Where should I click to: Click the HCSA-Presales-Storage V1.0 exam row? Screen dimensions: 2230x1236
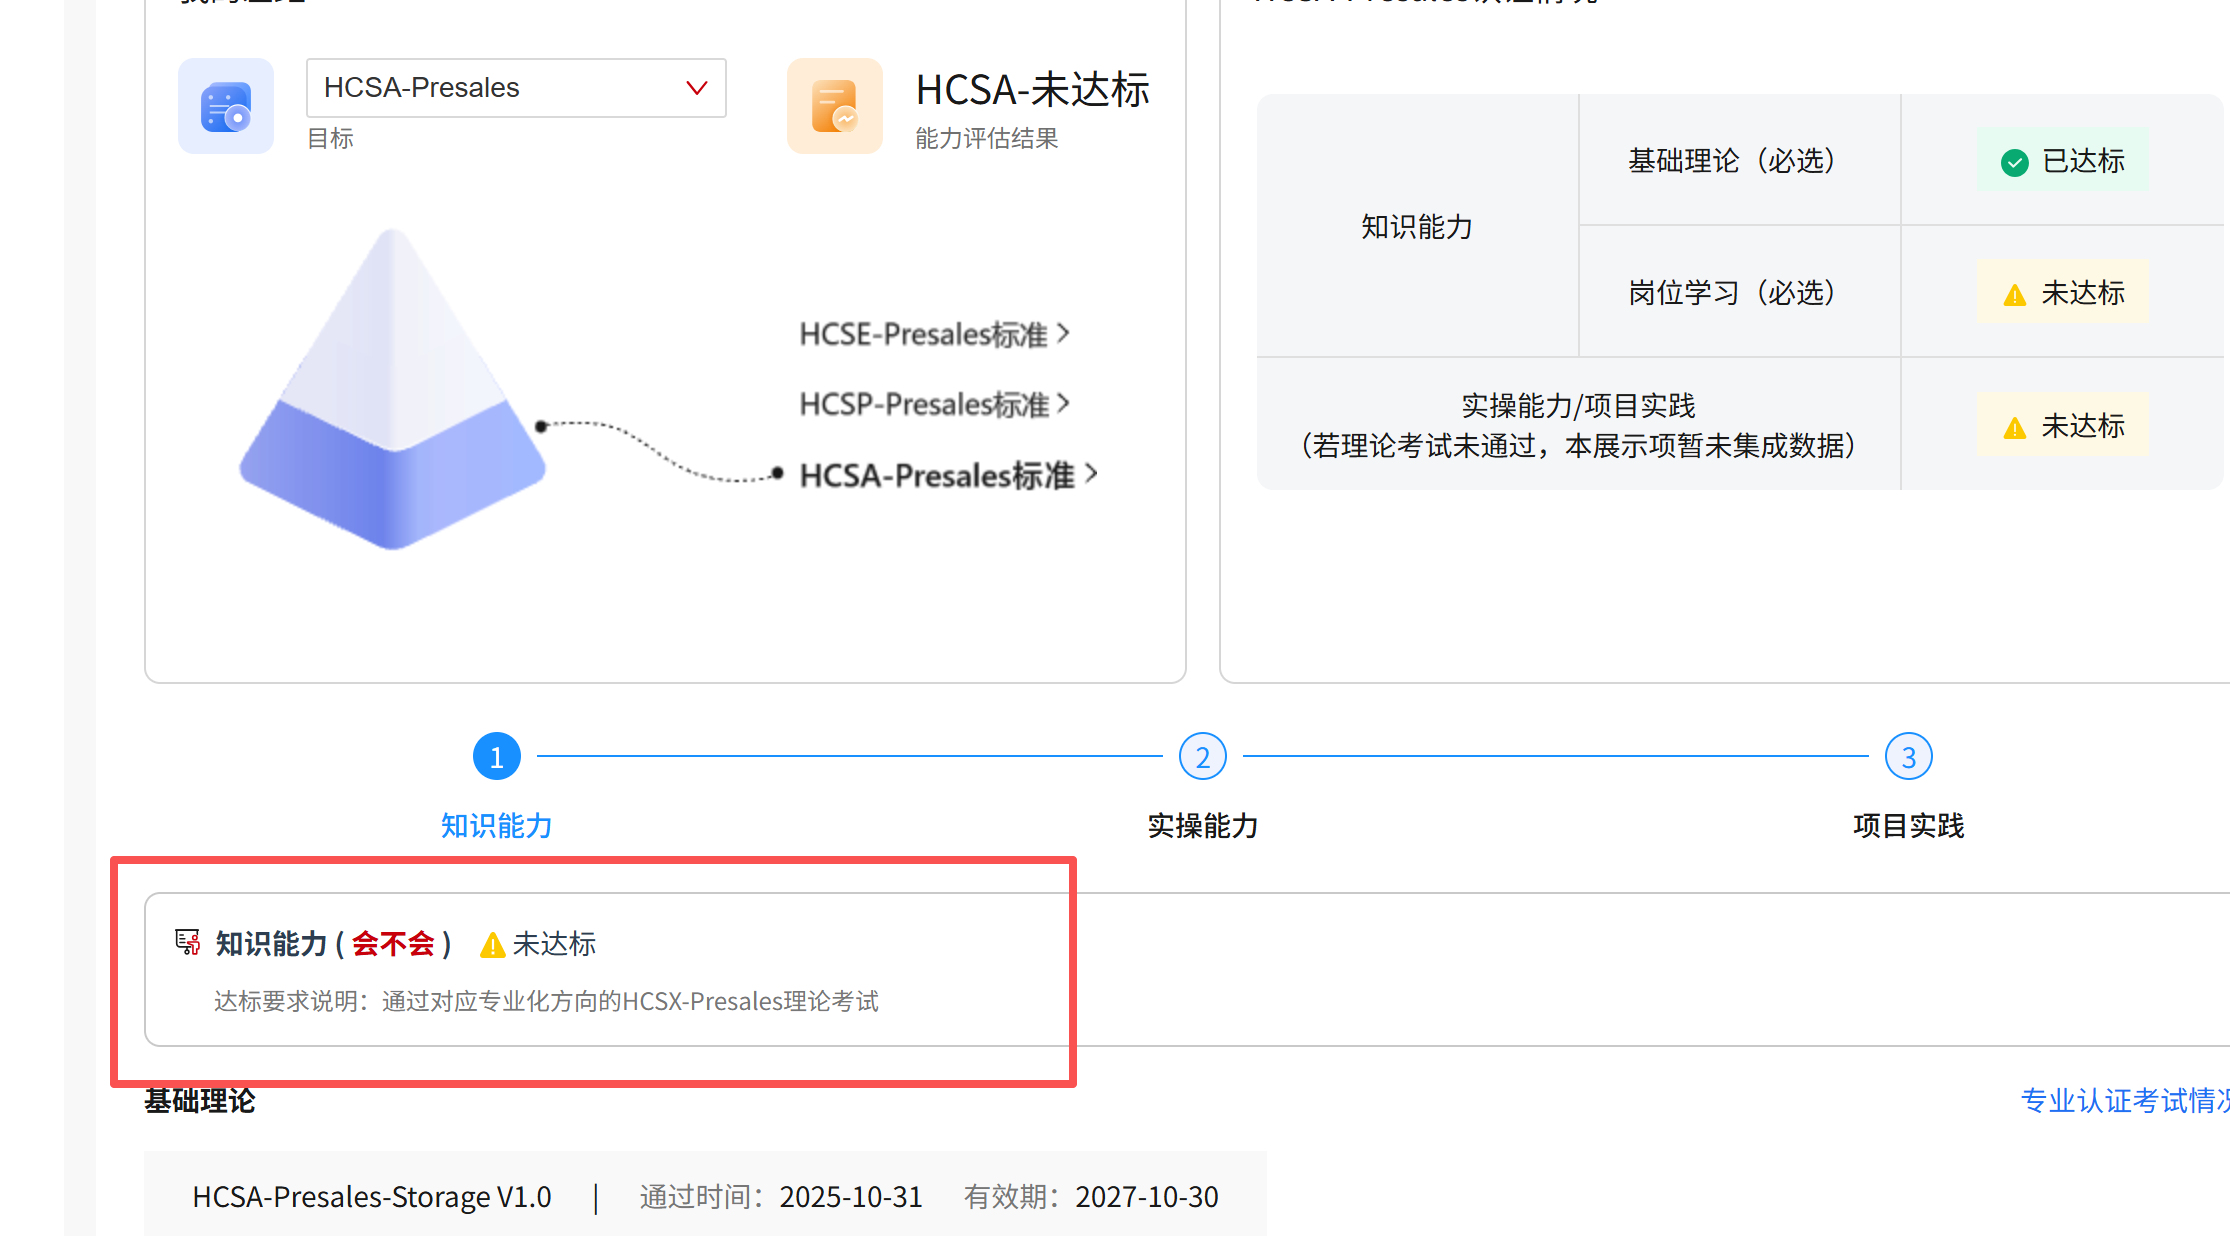pyautogui.click(x=372, y=1197)
